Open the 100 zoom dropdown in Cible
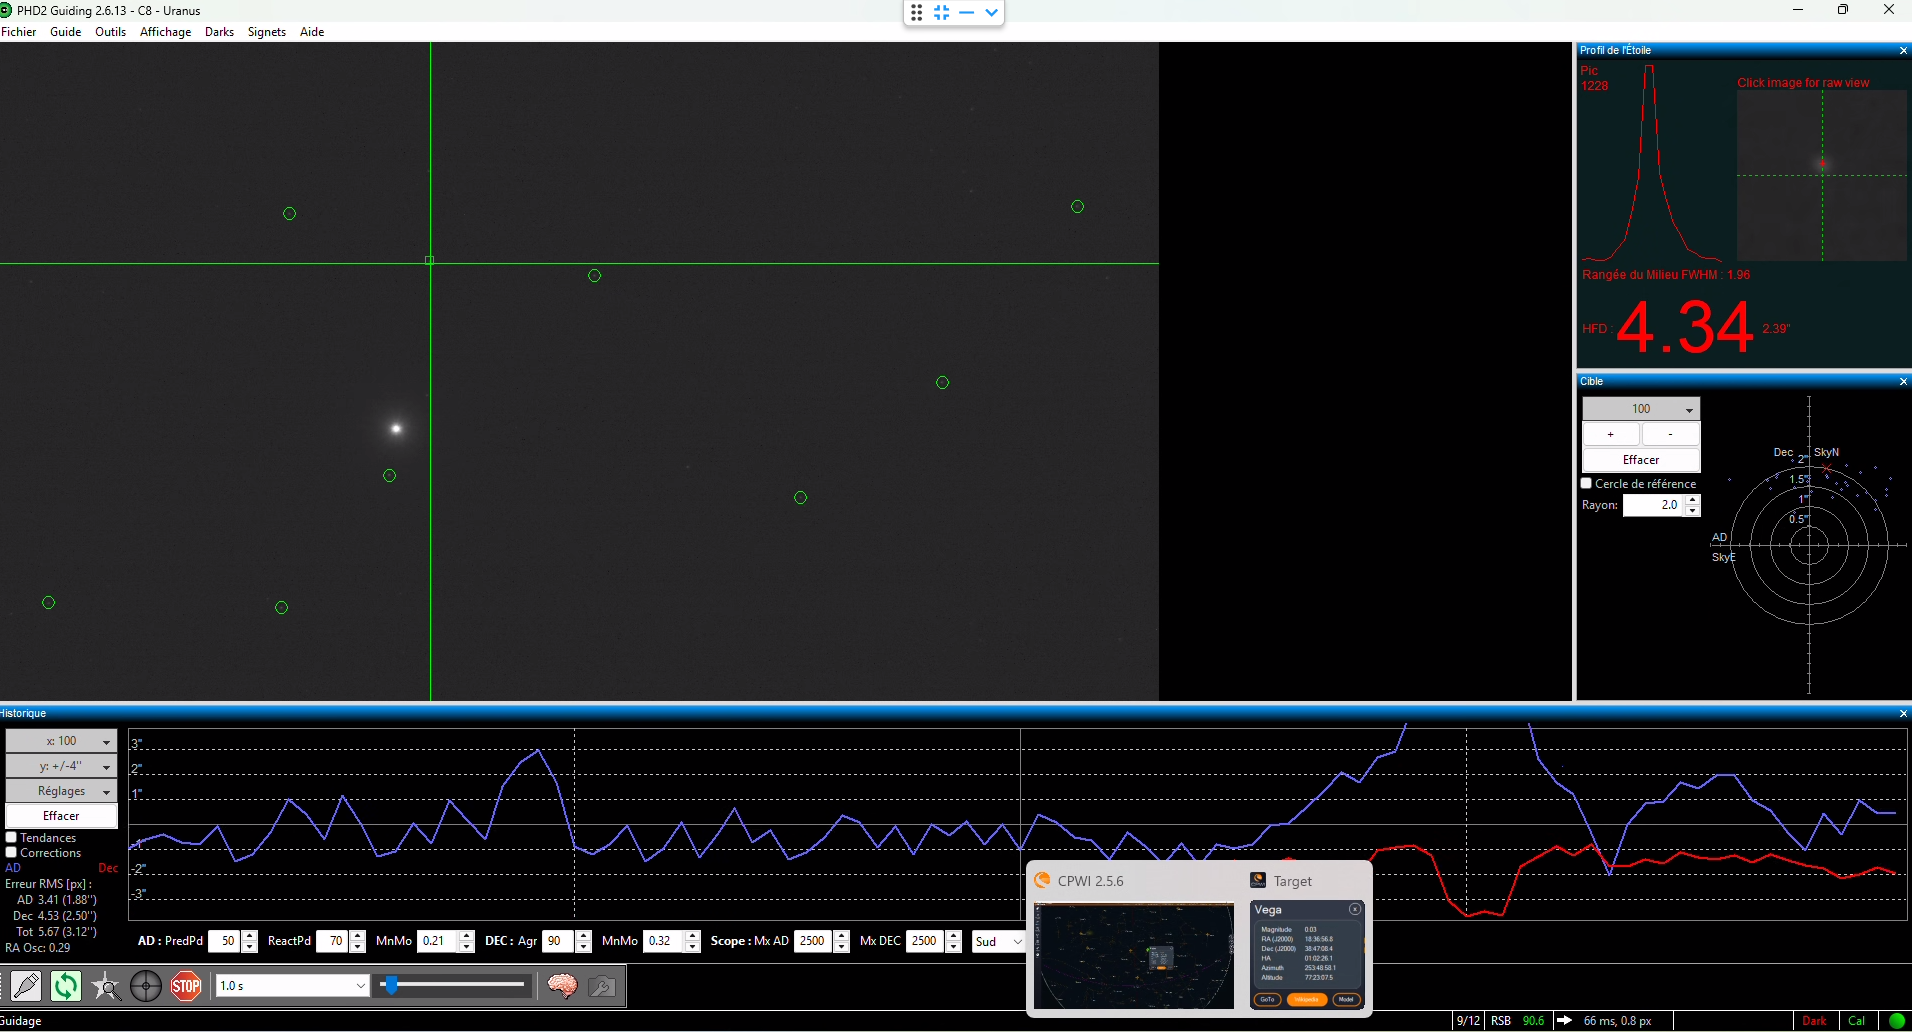Screen dimensions: 1912x1032 click(1641, 409)
